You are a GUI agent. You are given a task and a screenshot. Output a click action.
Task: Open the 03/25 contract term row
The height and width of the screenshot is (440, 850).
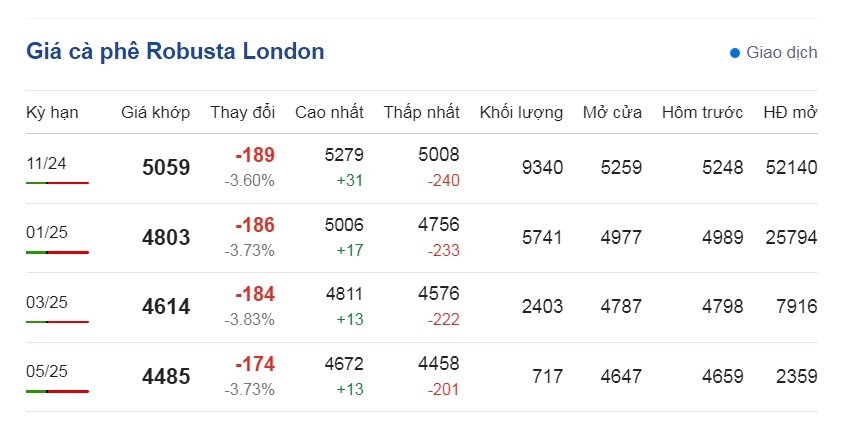(422, 307)
